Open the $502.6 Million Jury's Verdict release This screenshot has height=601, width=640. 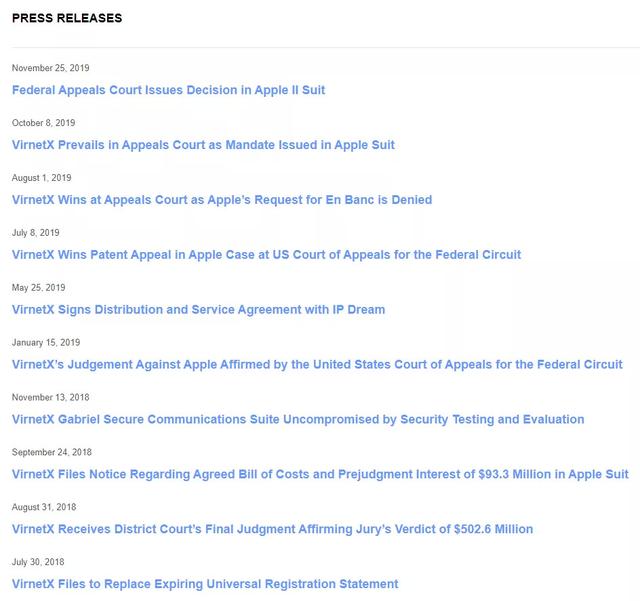(272, 529)
